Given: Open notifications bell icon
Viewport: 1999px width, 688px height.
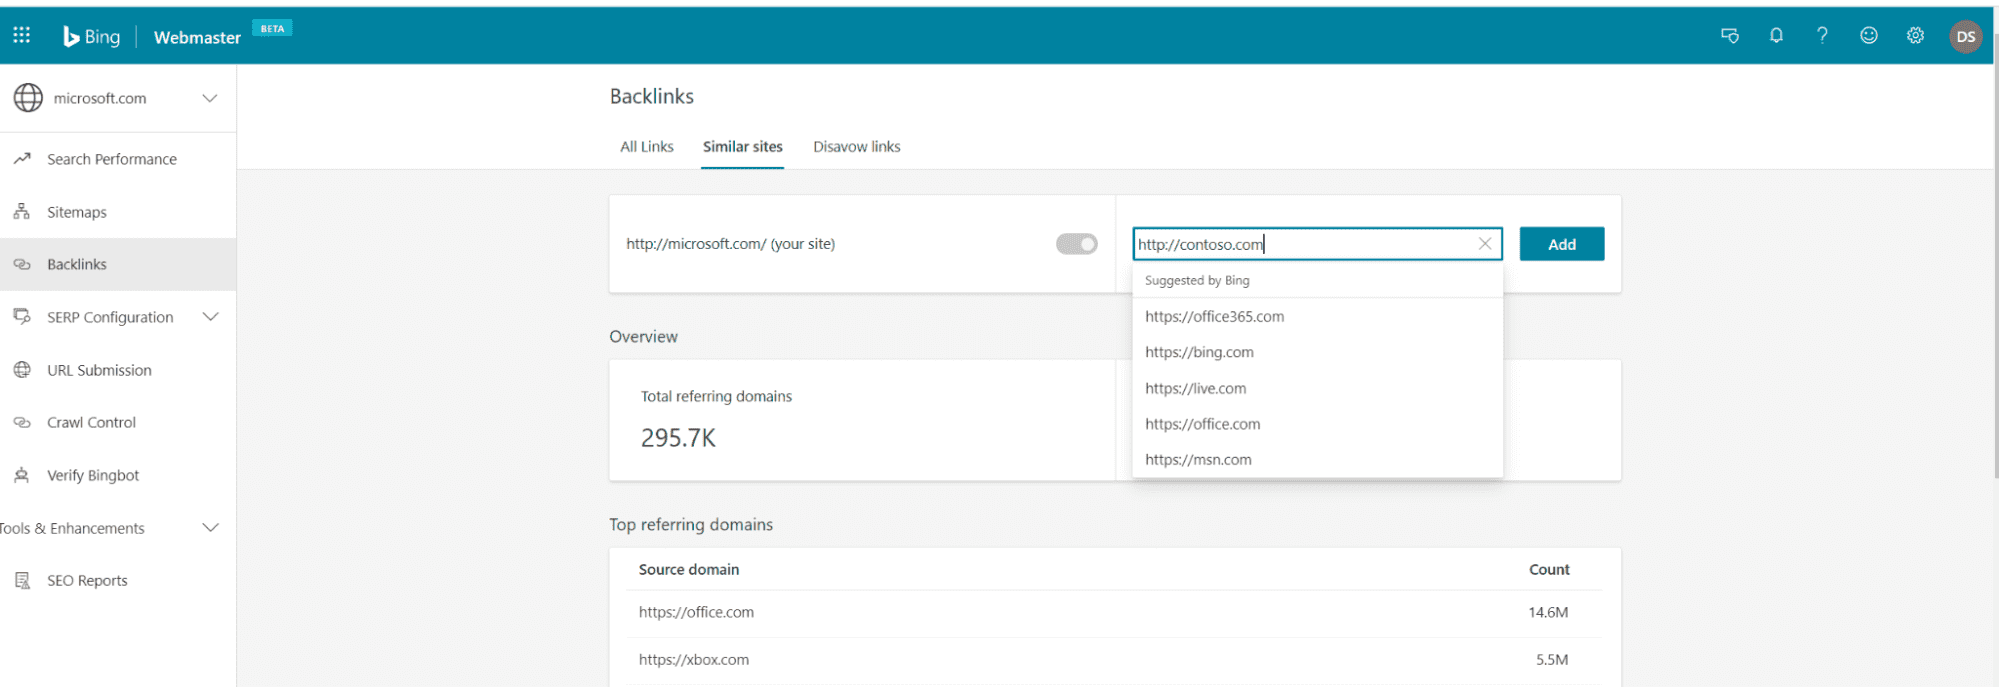Looking at the screenshot, I should click(x=1776, y=36).
